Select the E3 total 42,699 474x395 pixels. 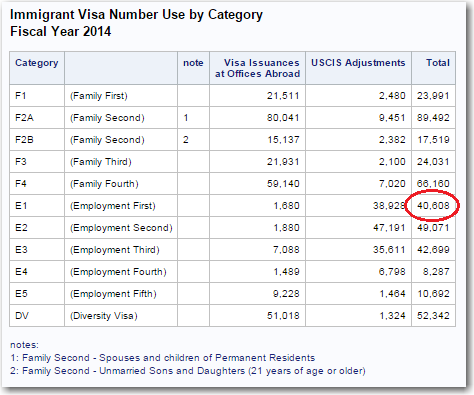point(433,250)
